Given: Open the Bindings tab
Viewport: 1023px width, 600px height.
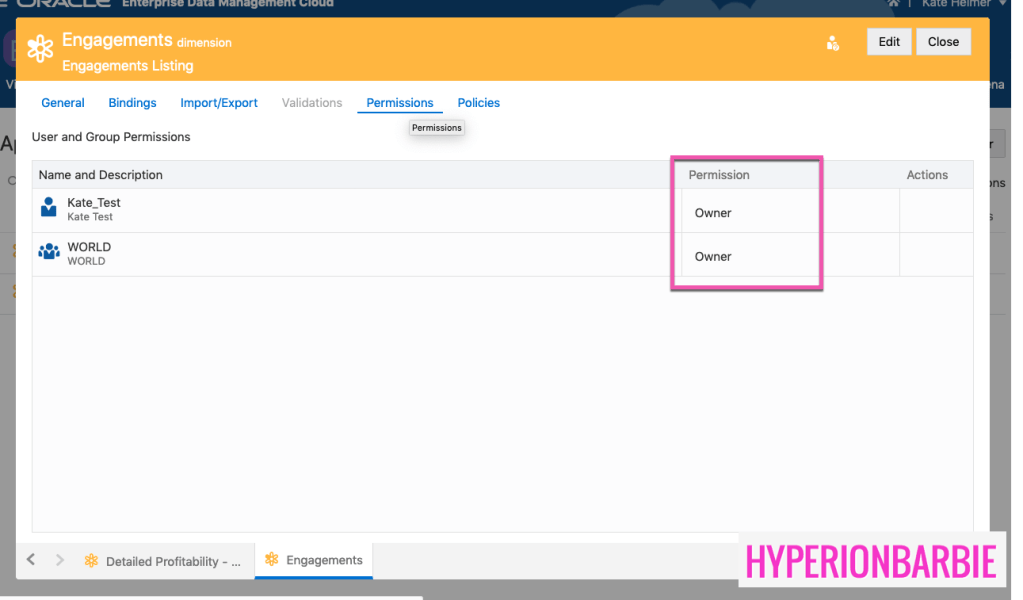Looking at the screenshot, I should coord(132,103).
